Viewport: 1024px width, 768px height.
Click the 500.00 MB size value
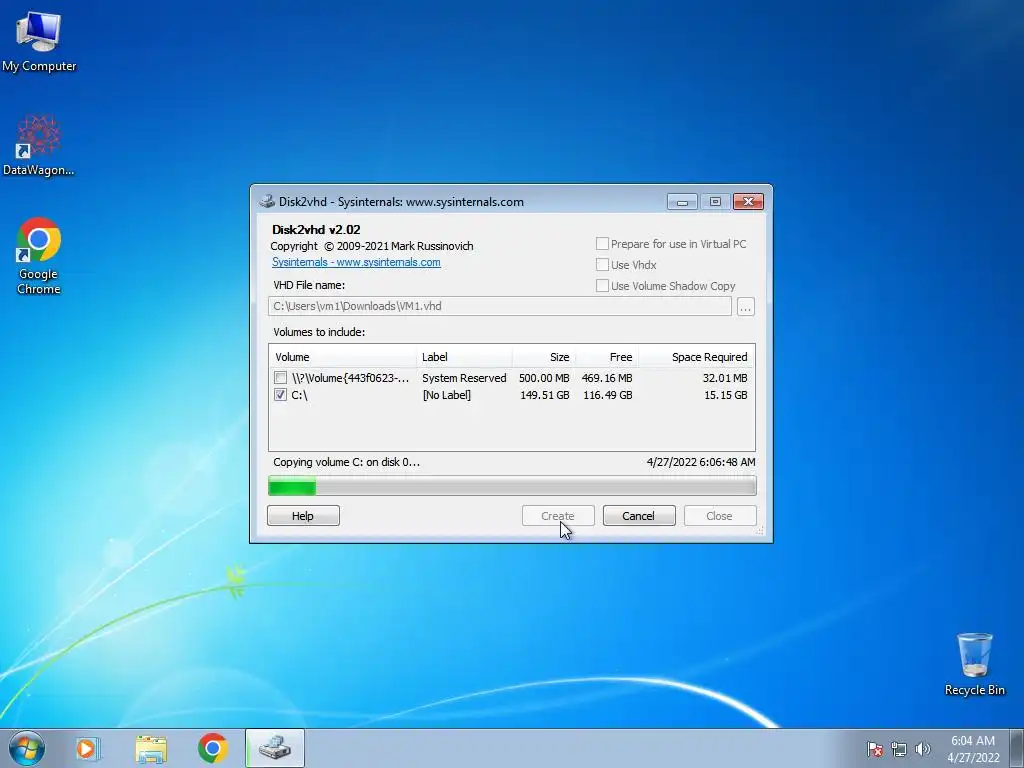coord(544,378)
